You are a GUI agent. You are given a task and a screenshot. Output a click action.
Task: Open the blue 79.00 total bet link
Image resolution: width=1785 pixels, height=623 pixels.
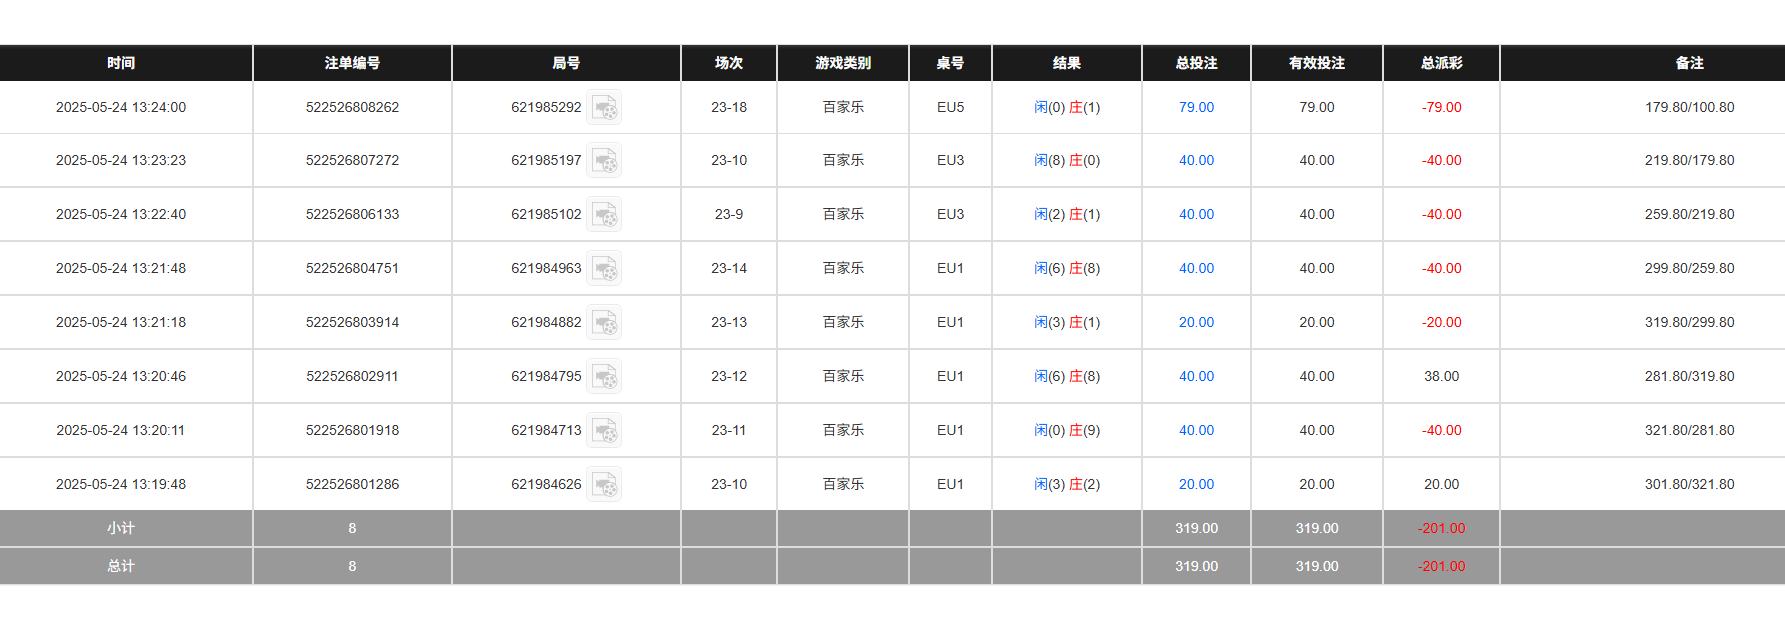1196,107
